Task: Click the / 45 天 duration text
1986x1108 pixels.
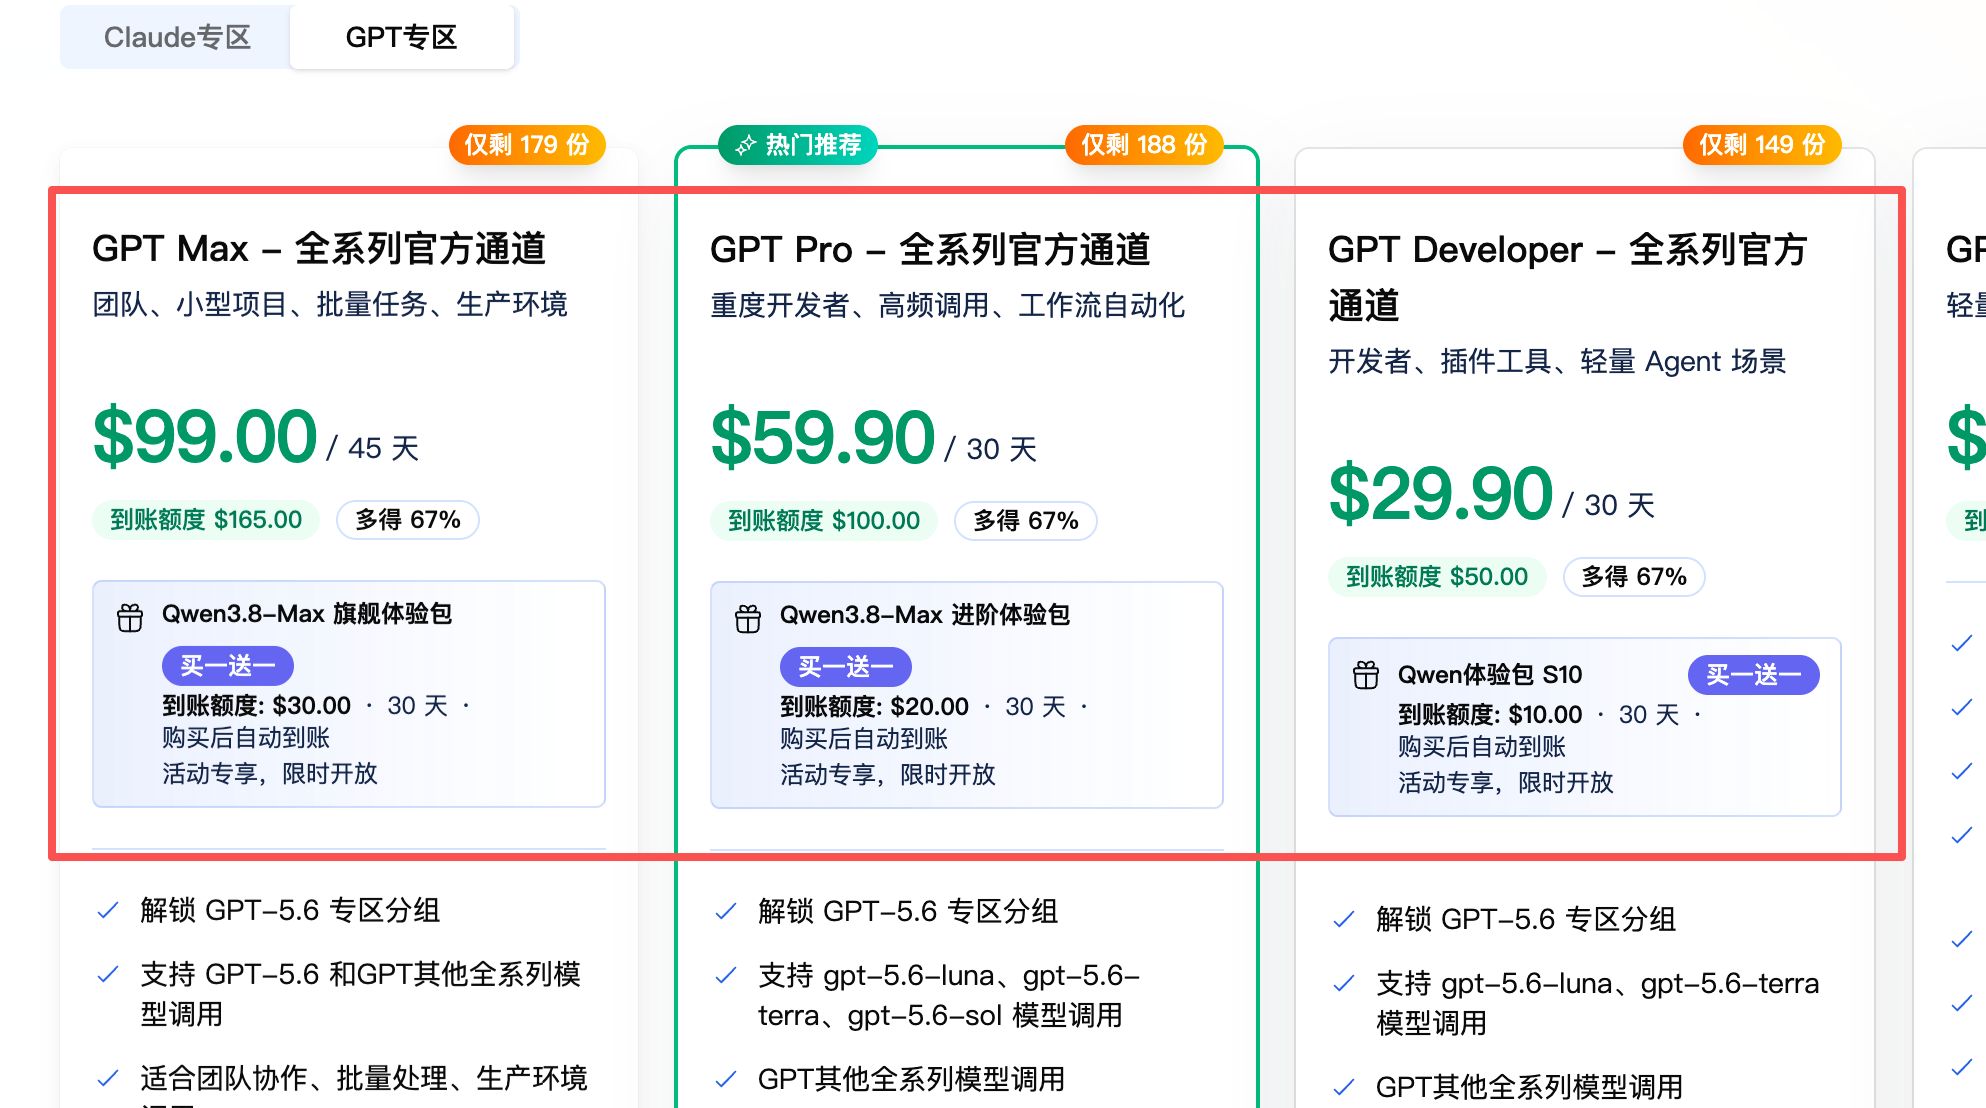Action: coord(373,448)
